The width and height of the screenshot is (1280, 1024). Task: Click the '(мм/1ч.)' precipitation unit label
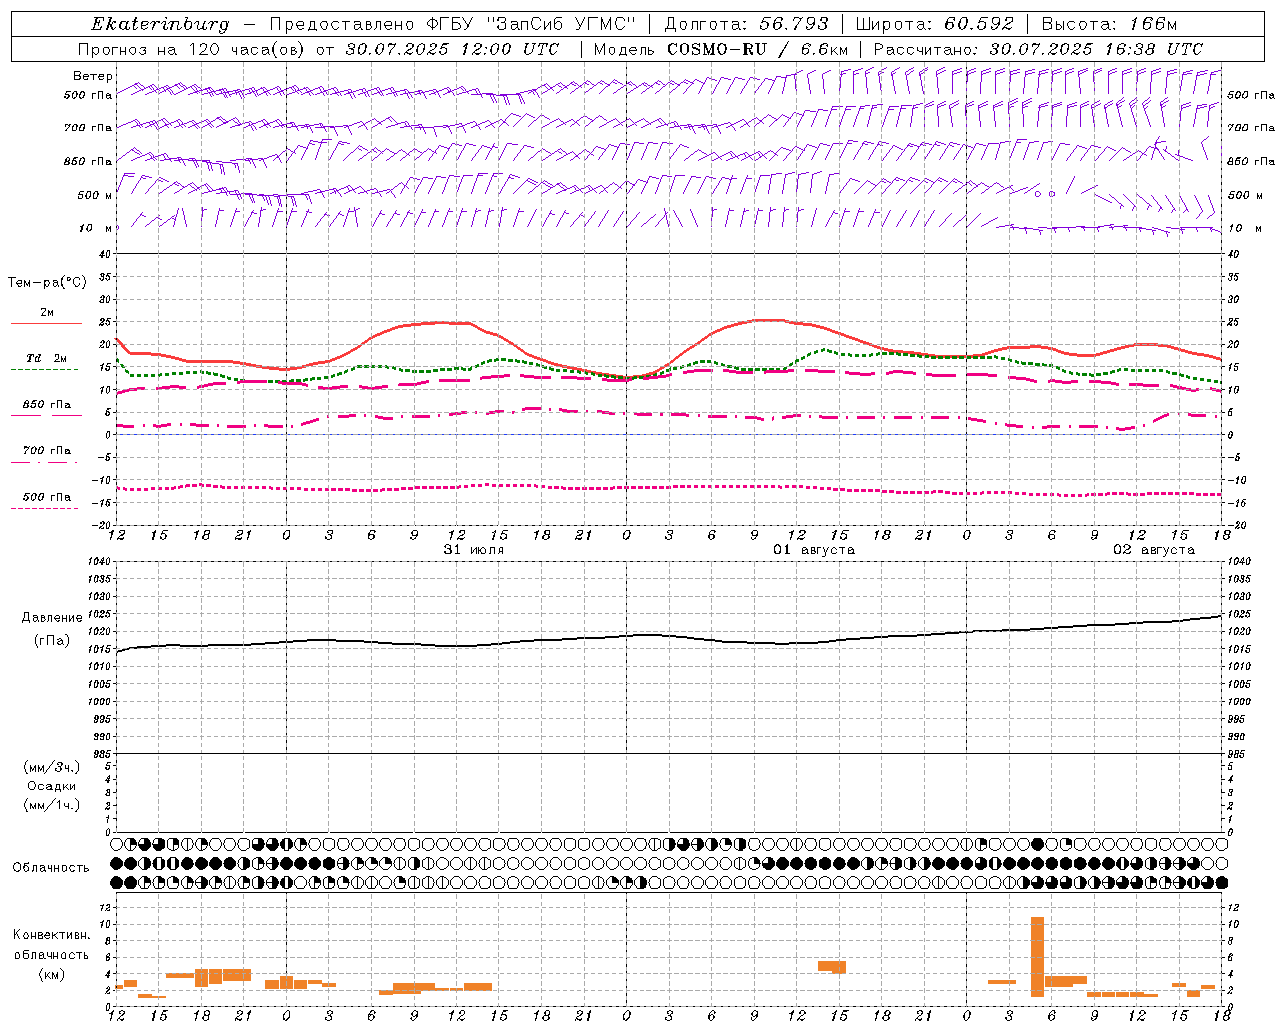click(52, 805)
